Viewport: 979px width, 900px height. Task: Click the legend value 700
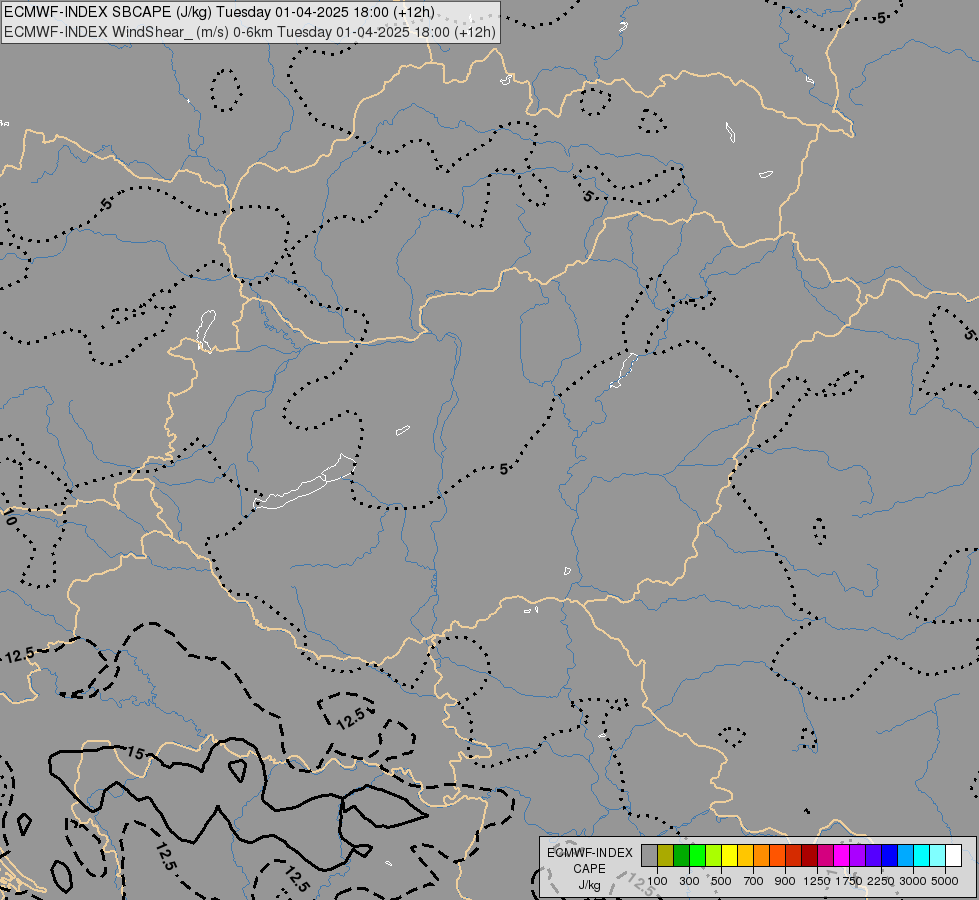click(754, 881)
